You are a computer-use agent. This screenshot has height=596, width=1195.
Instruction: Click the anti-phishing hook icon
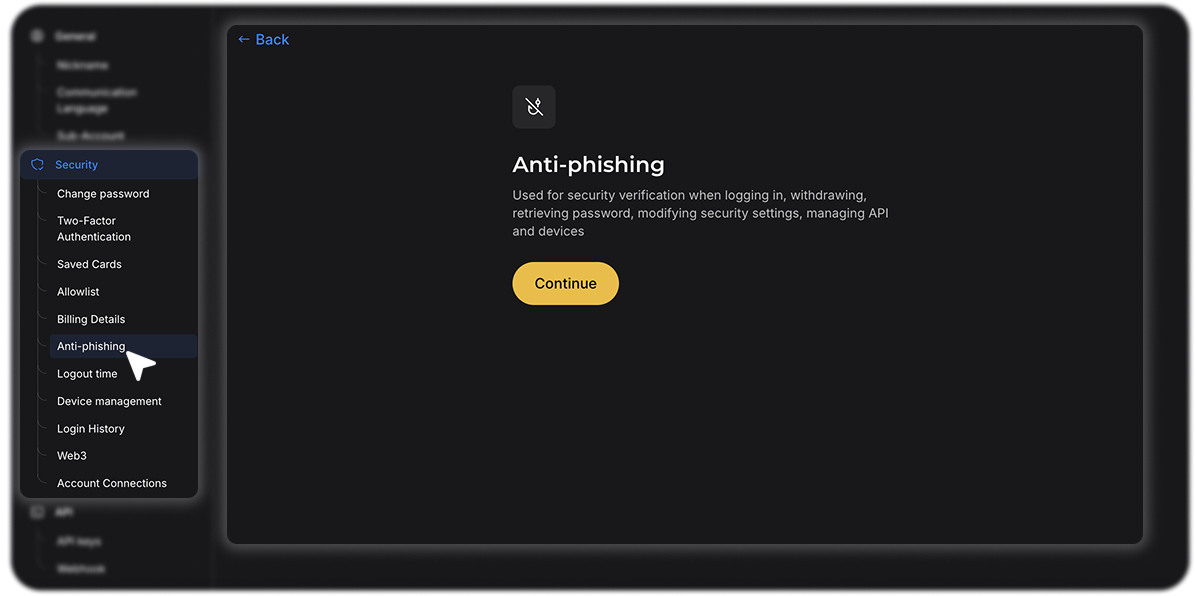point(534,107)
